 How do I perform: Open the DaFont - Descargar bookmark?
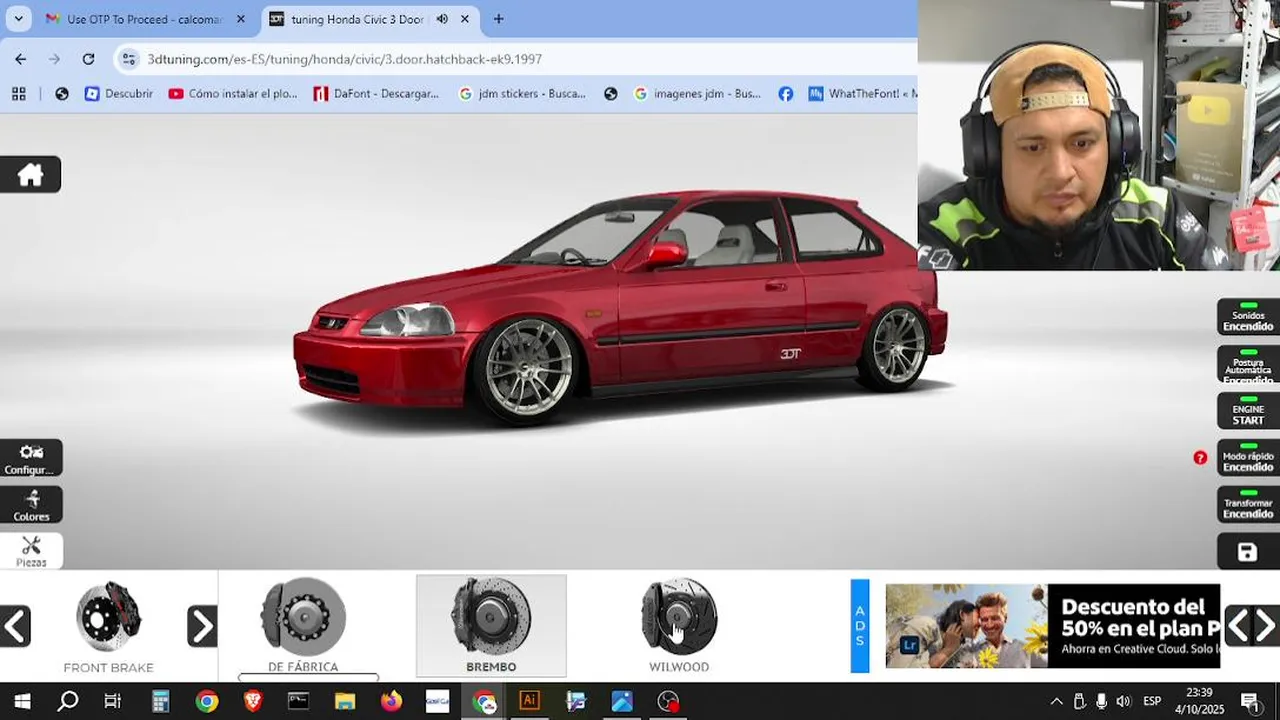tap(376, 93)
